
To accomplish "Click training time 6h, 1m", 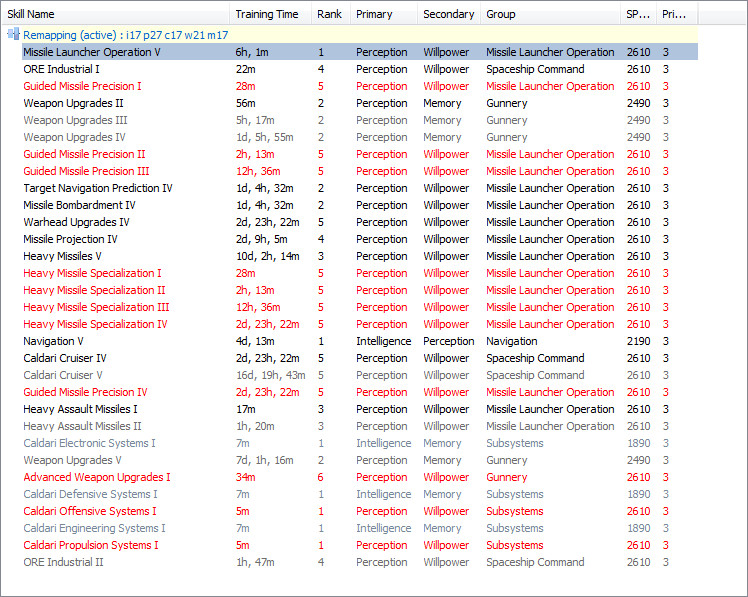I will (252, 52).
